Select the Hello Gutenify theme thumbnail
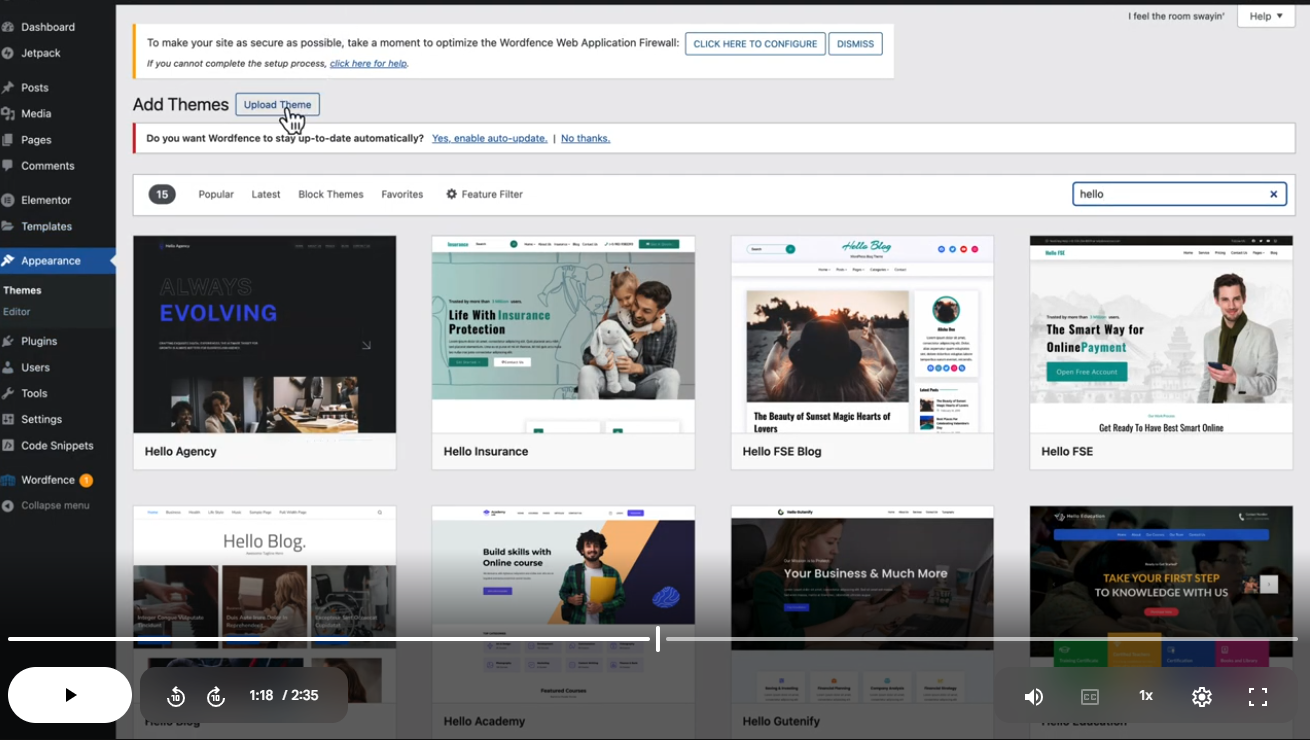This screenshot has width=1310, height=740. tap(862, 604)
